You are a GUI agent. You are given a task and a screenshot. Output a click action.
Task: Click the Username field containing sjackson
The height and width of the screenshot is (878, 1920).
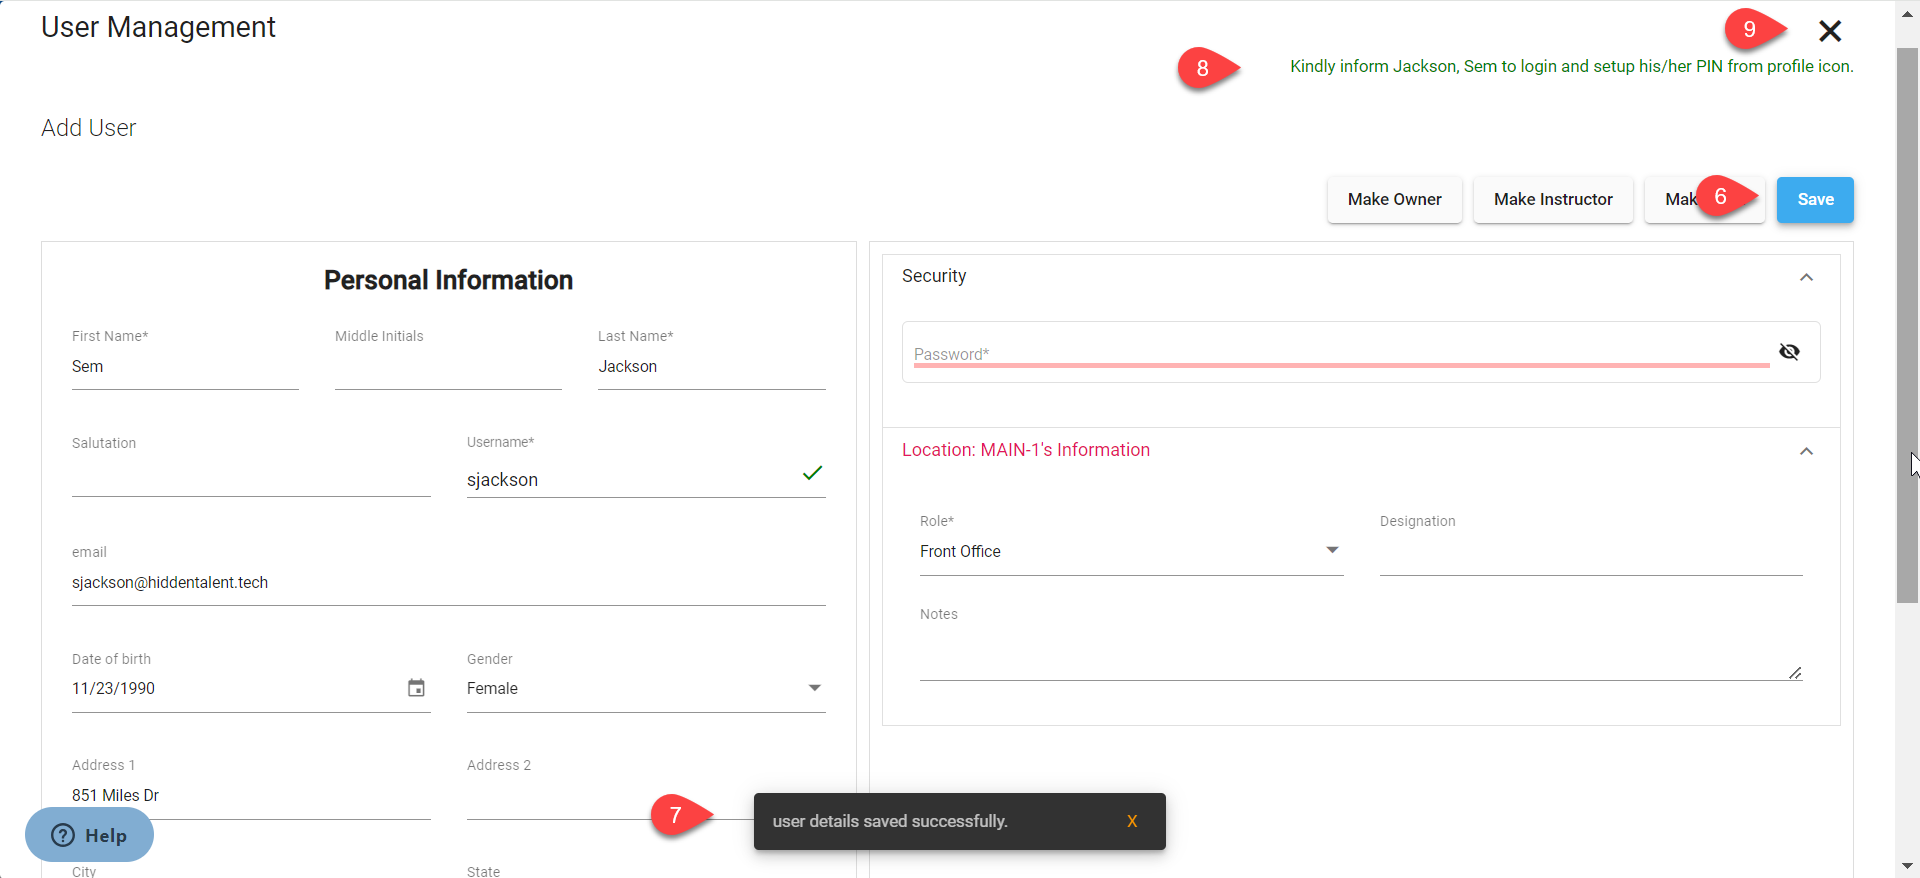630,480
